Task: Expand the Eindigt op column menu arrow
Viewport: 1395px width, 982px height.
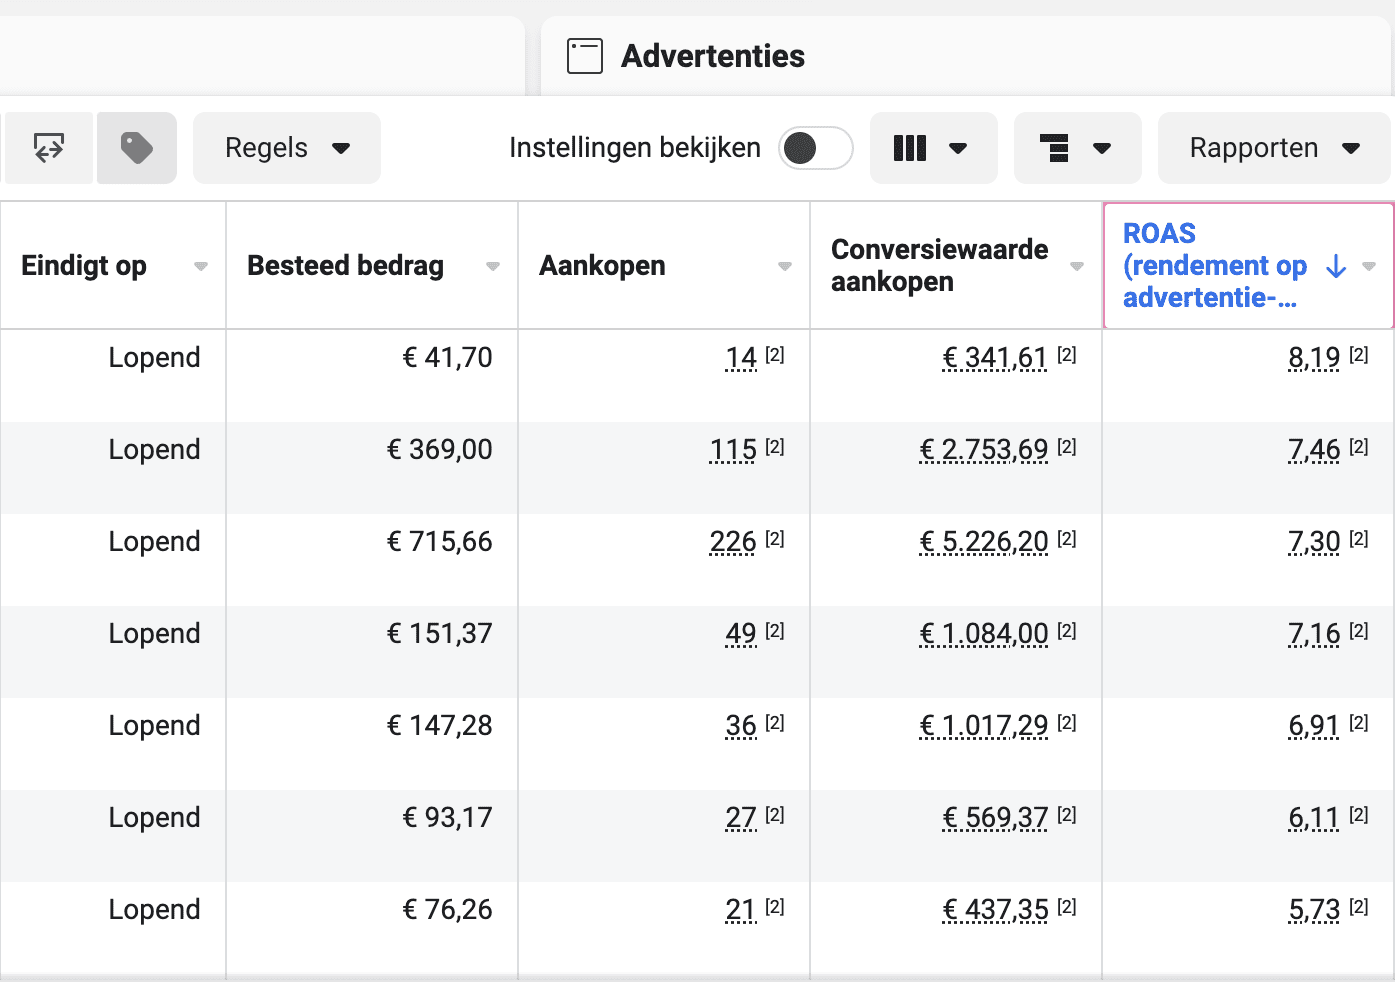Action: pyautogui.click(x=201, y=266)
